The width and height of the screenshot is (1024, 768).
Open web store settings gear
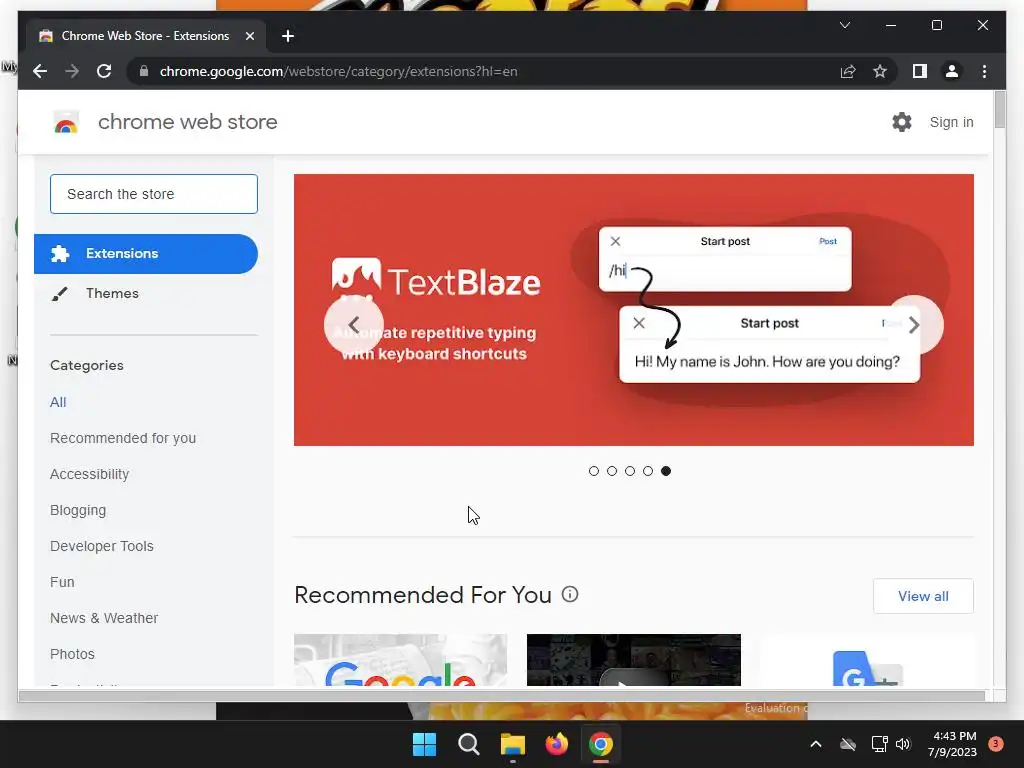(902, 122)
